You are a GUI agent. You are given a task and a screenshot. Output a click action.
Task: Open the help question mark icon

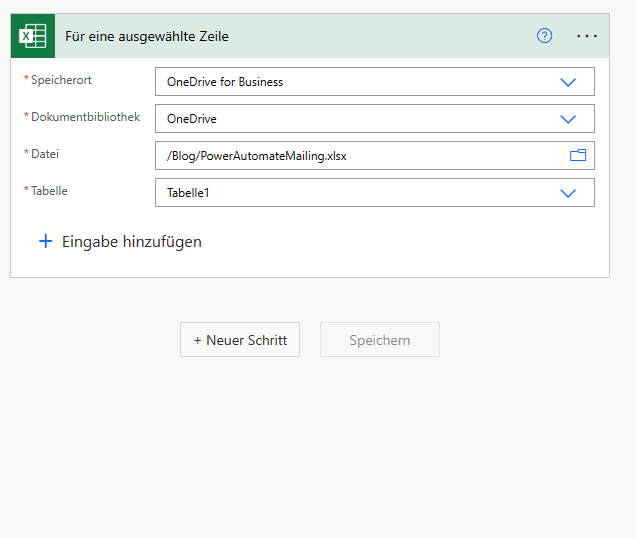(x=544, y=36)
